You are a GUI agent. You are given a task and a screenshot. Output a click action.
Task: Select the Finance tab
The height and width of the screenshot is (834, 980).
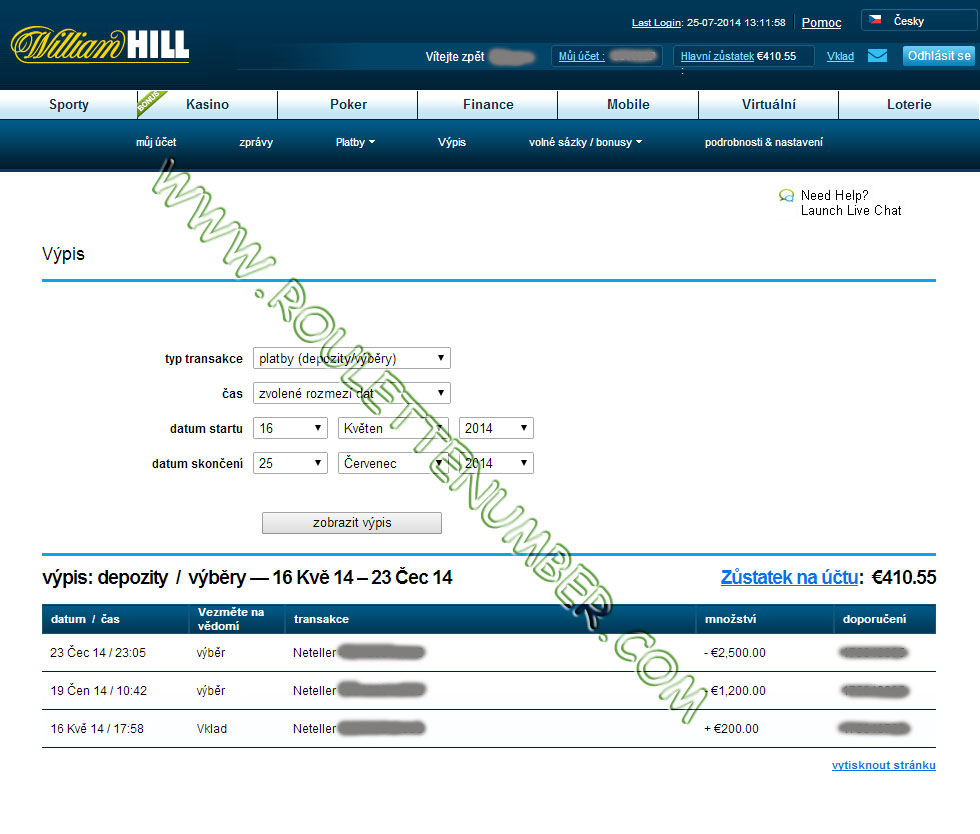click(488, 104)
